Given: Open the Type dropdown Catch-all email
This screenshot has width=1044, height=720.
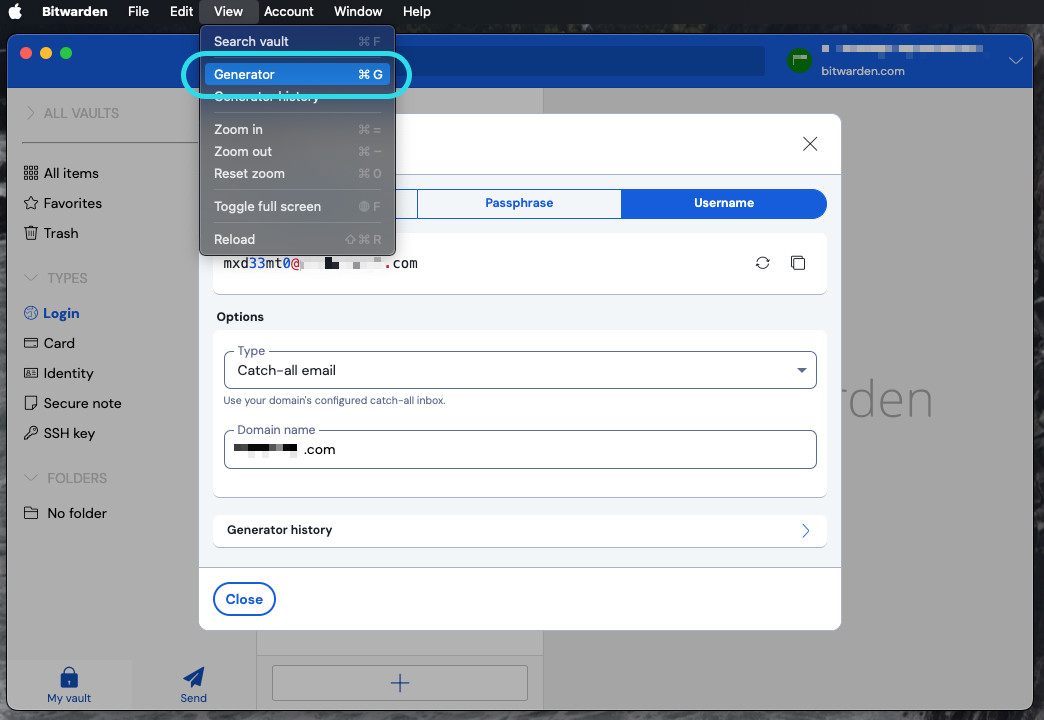Looking at the screenshot, I should click(520, 370).
